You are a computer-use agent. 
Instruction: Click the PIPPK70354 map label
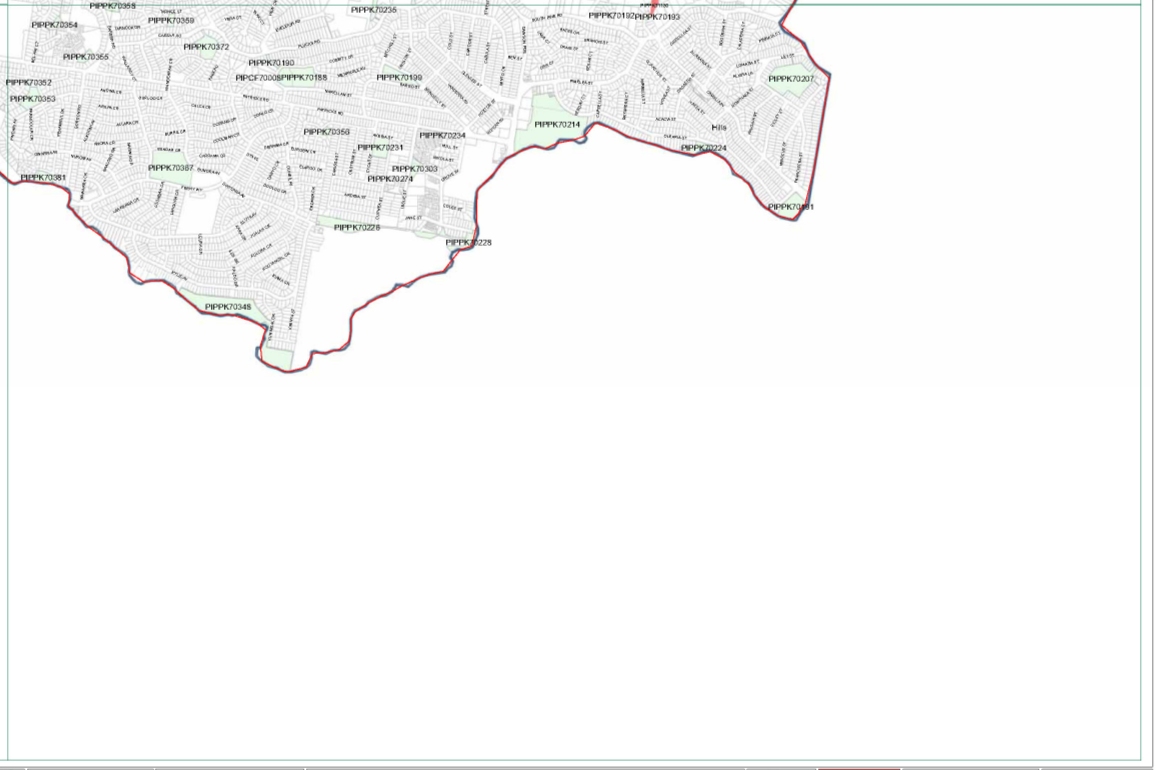coord(54,25)
